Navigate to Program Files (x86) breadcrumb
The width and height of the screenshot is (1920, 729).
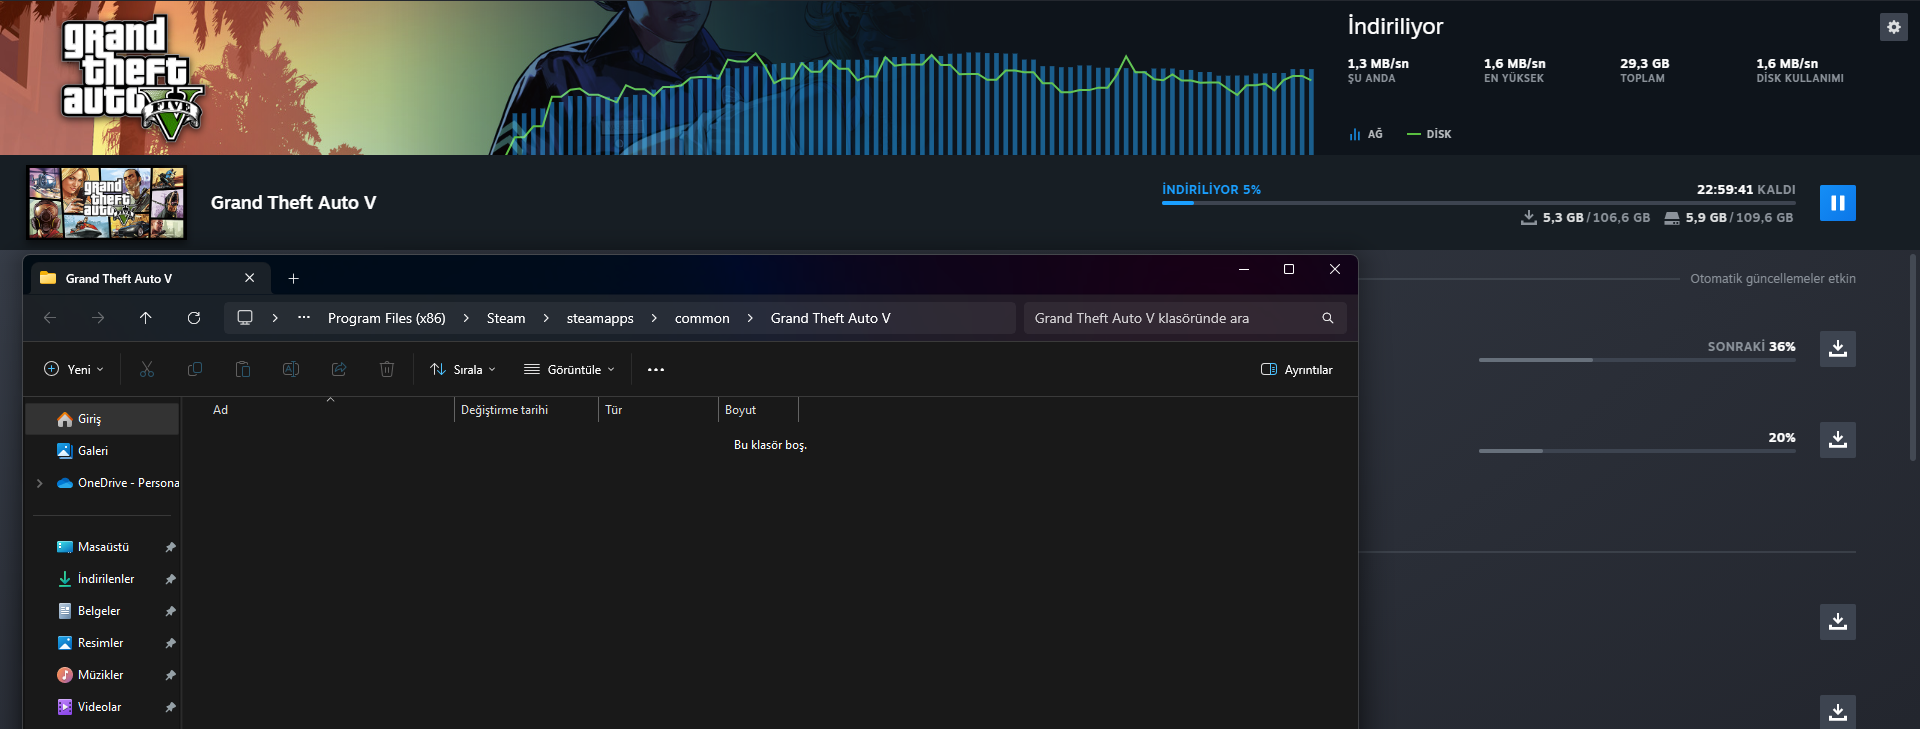point(387,318)
